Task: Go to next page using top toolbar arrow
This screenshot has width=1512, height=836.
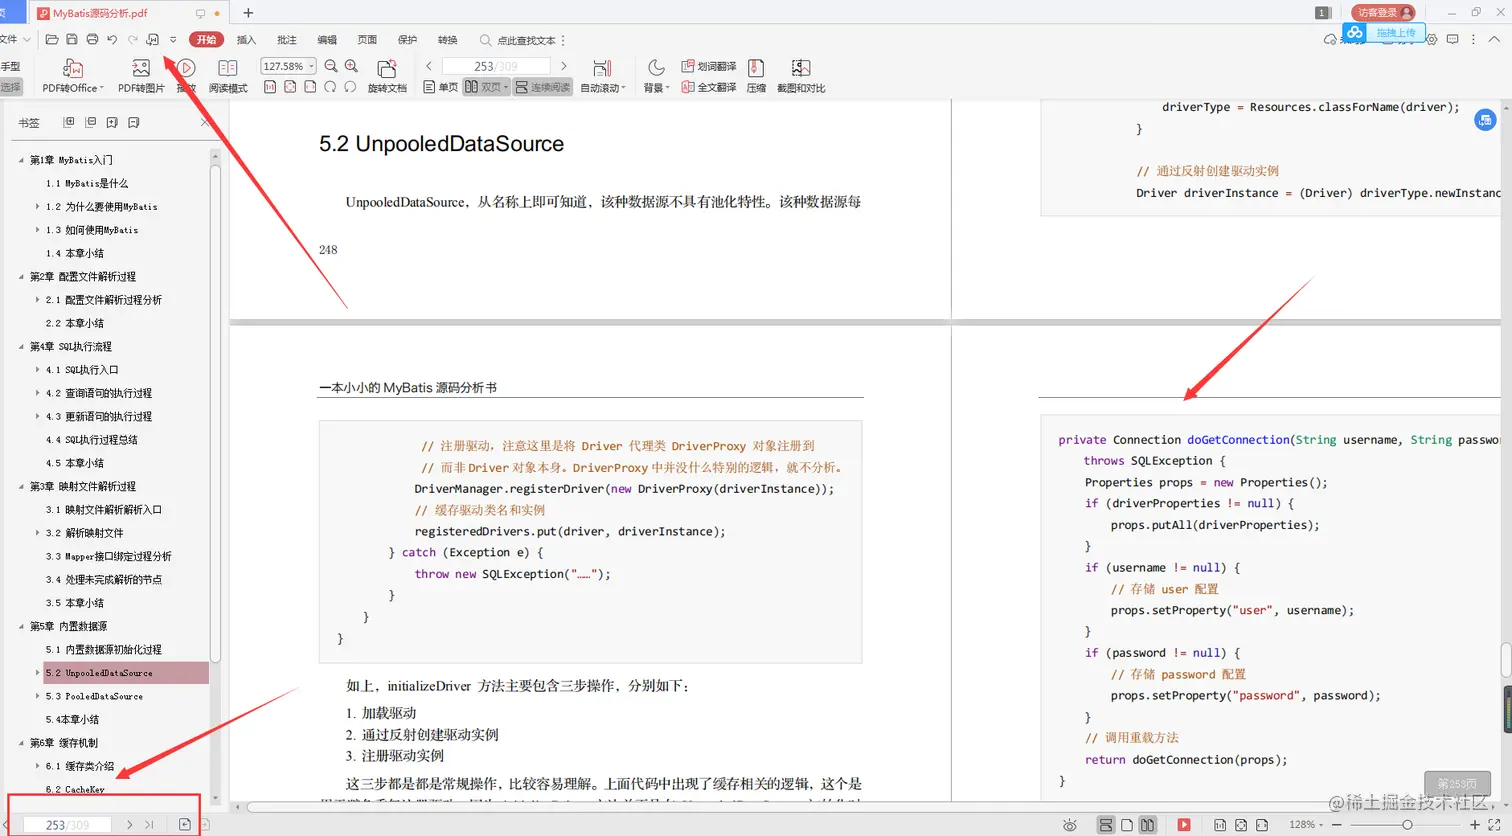Action: (564, 66)
